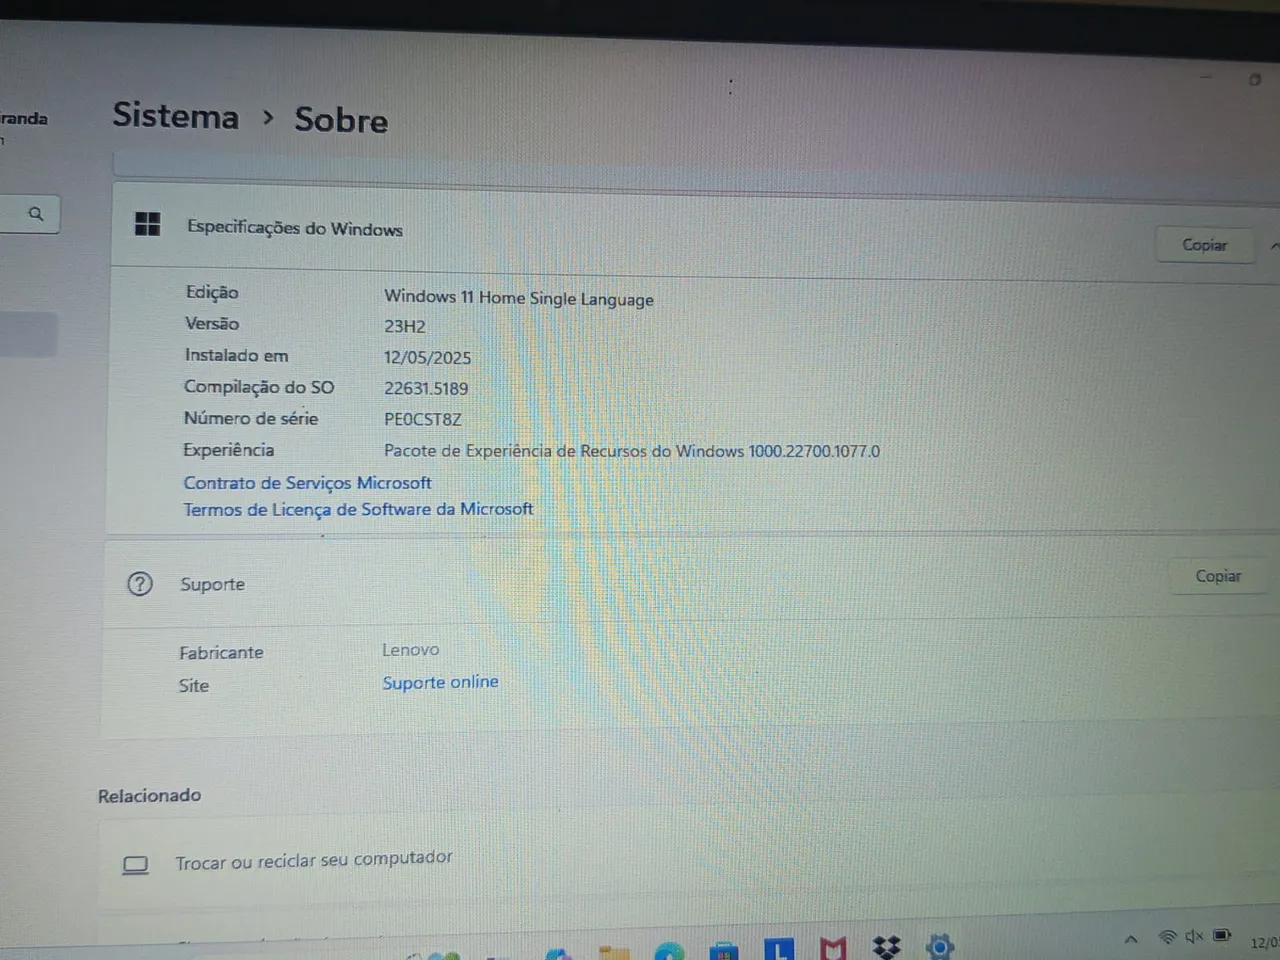Click the battery icon in system tray
This screenshot has width=1280, height=960.
[x=1222, y=935]
